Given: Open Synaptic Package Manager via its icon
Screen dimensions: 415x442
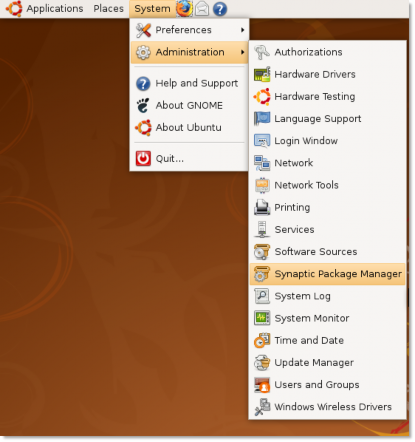Looking at the screenshot, I should tap(262, 274).
